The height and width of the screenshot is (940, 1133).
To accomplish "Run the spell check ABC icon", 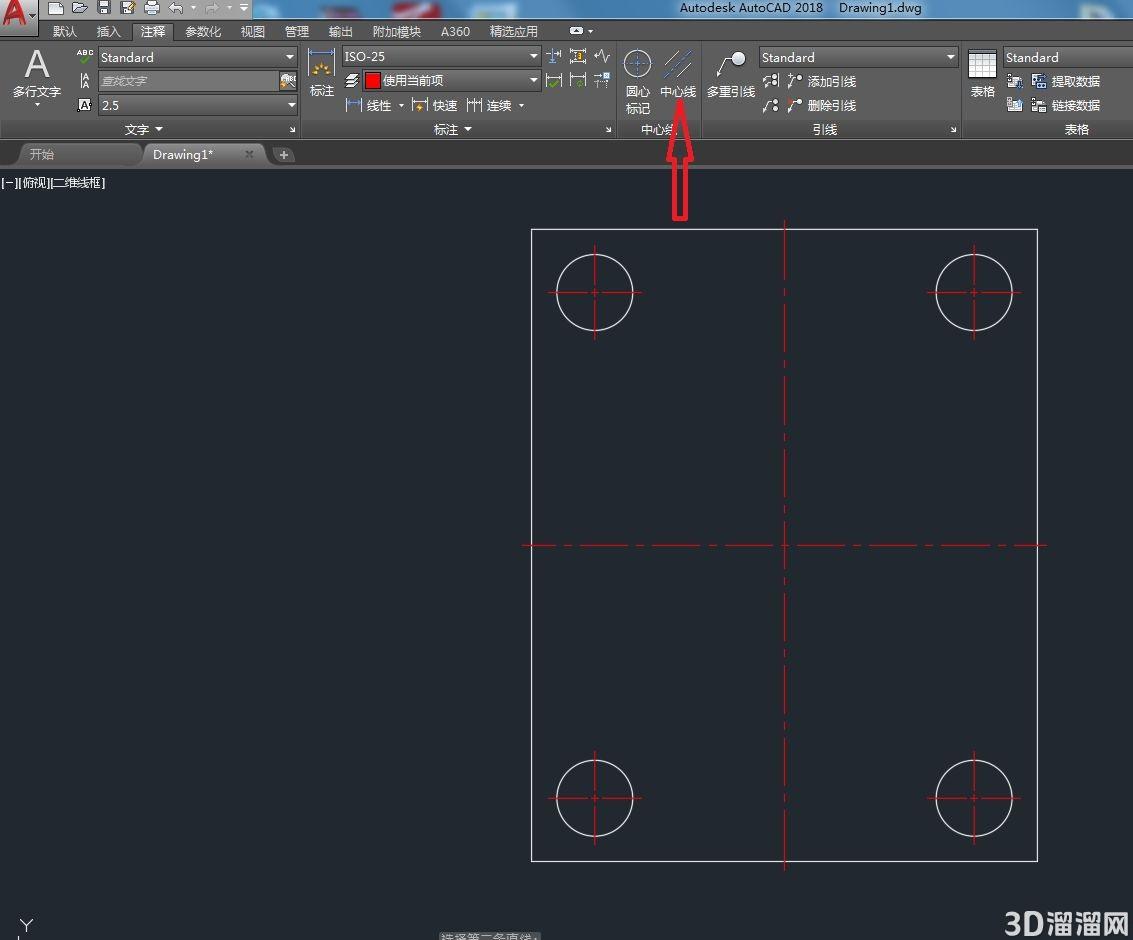I will coord(85,56).
